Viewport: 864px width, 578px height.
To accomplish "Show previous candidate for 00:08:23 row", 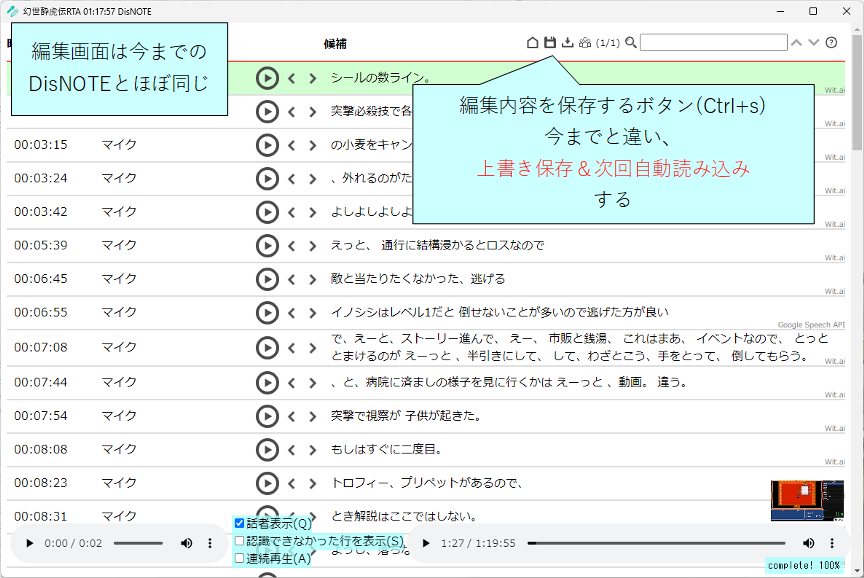I will pos(291,484).
